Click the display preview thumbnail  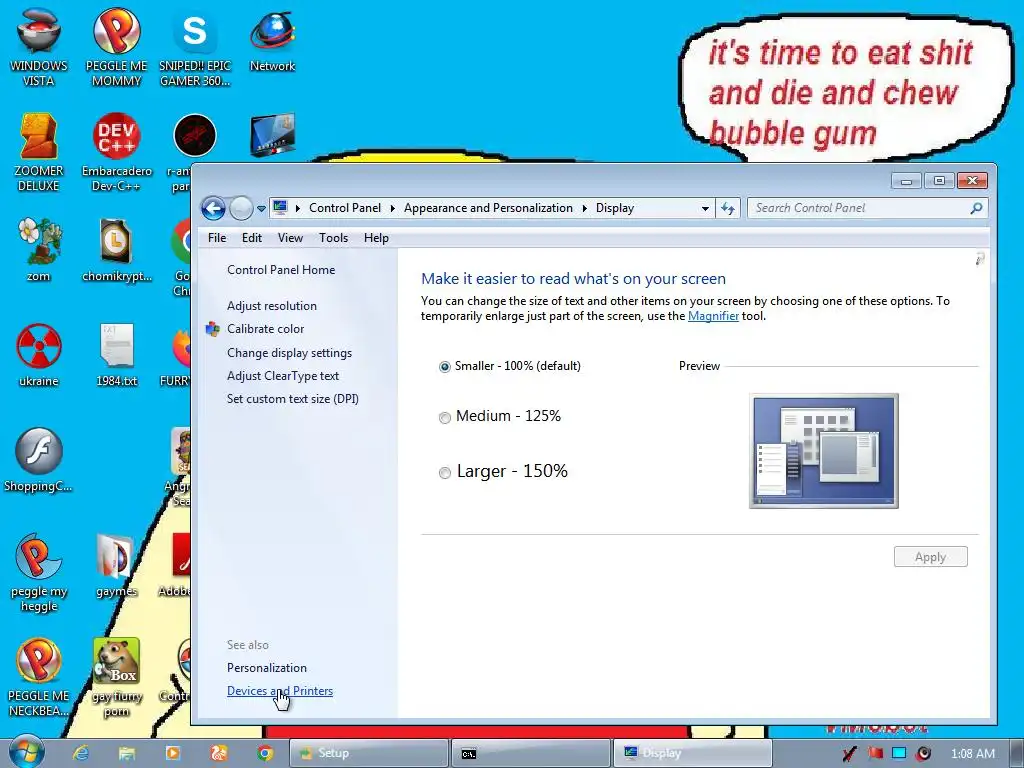point(824,451)
